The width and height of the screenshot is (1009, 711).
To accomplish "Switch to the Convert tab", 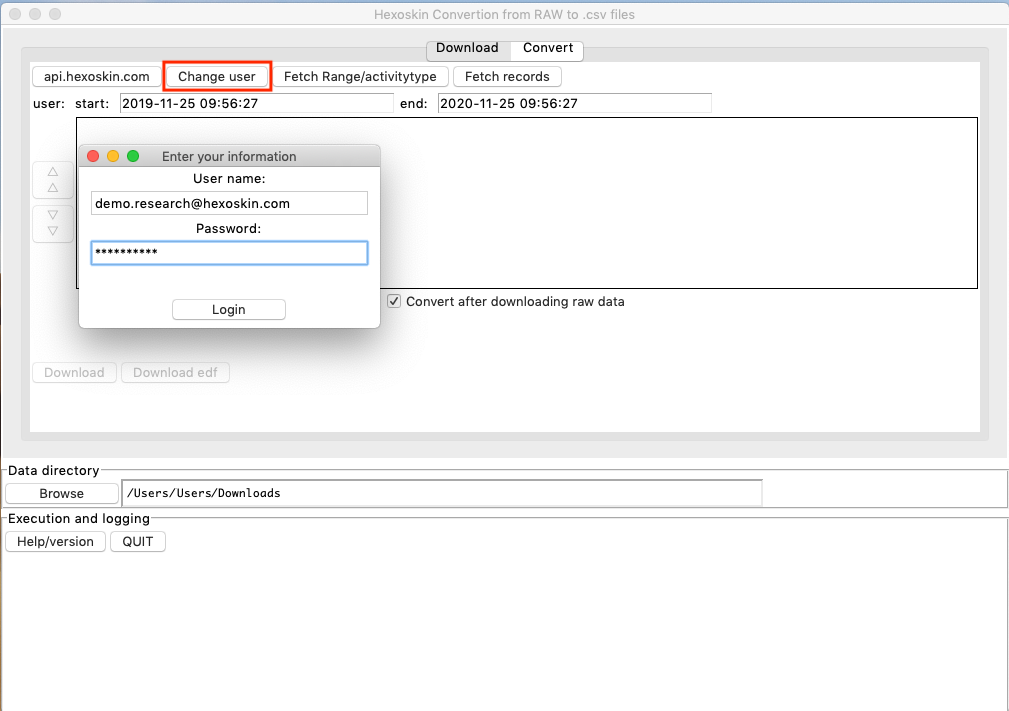I will tap(548, 48).
